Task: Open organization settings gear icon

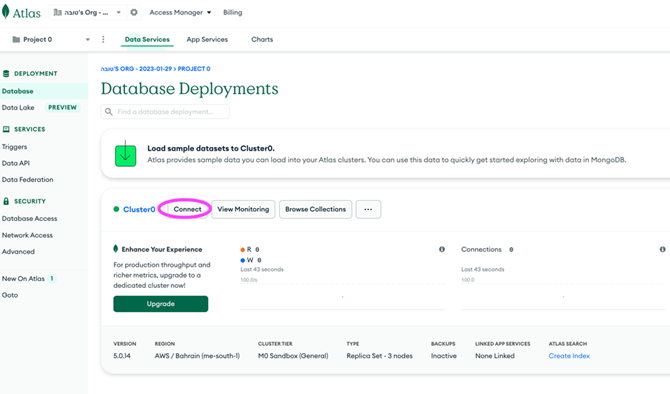Action: (x=134, y=12)
